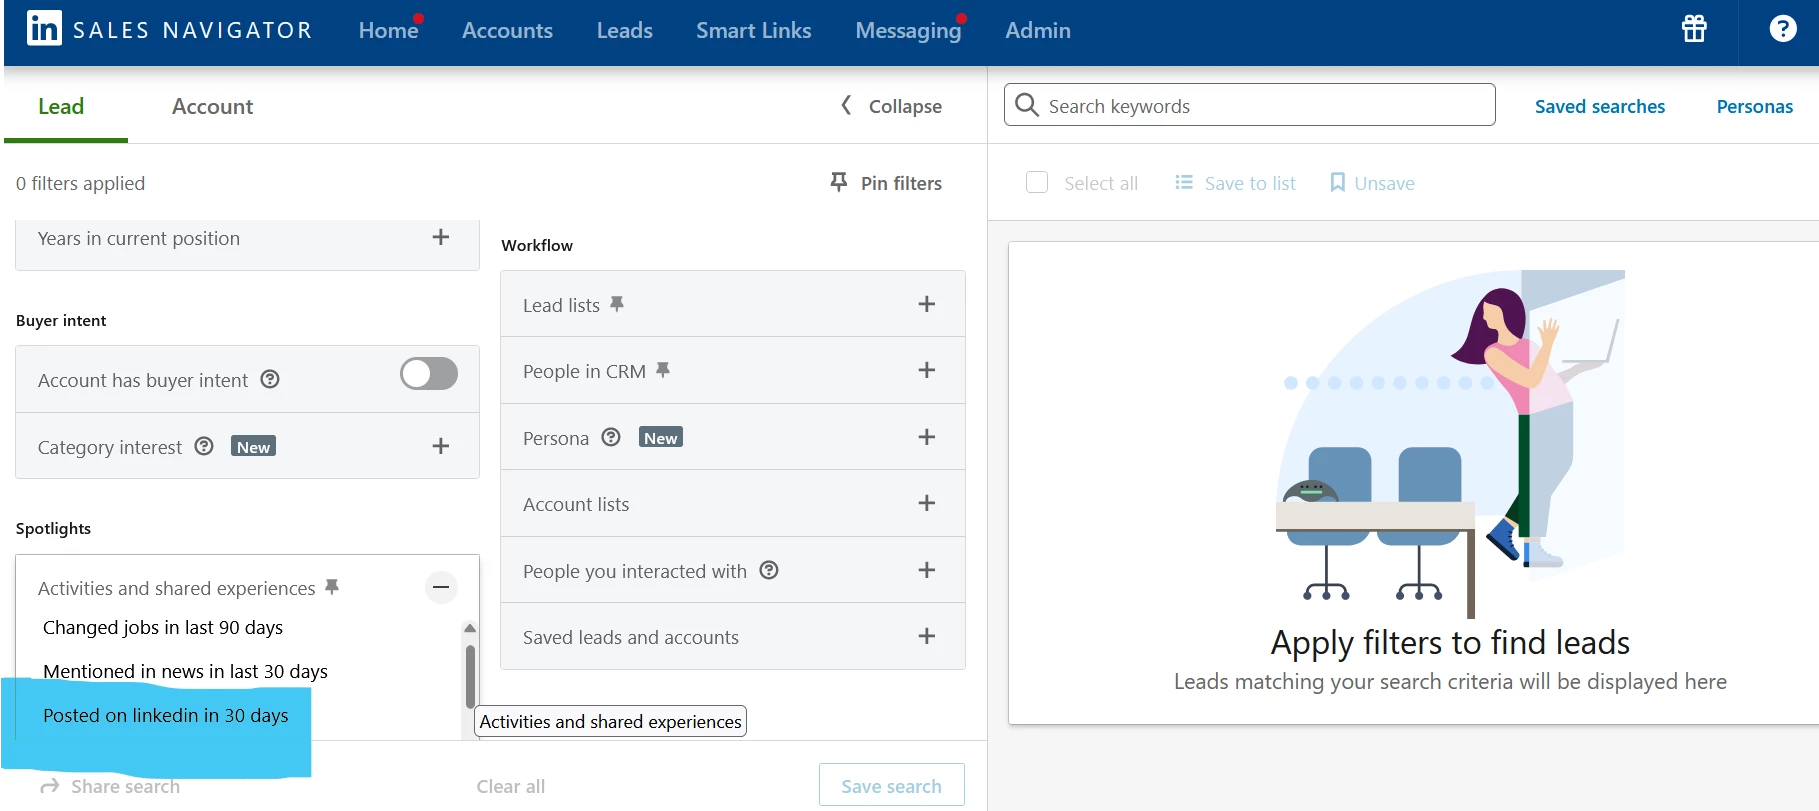The image size is (1819, 811).
Task: Switch to the Lead tab
Action: coord(61,106)
